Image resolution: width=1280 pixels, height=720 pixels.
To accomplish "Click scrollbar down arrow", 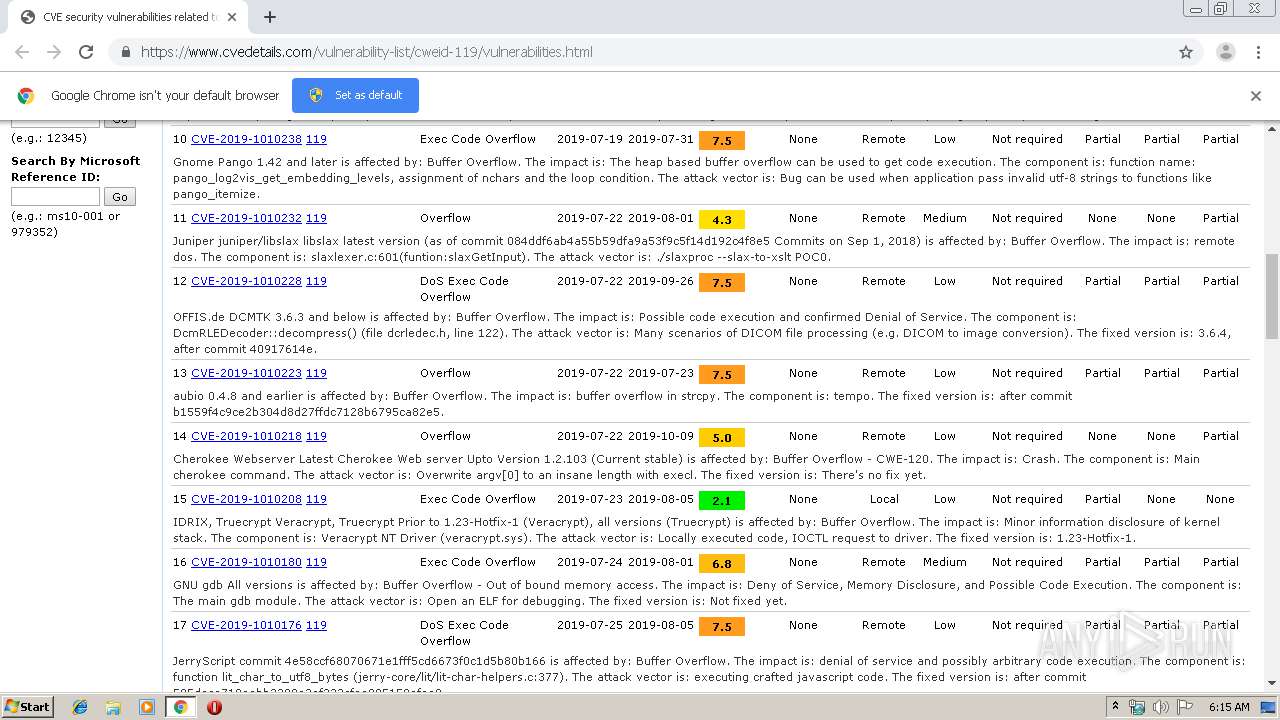I will [1271, 683].
